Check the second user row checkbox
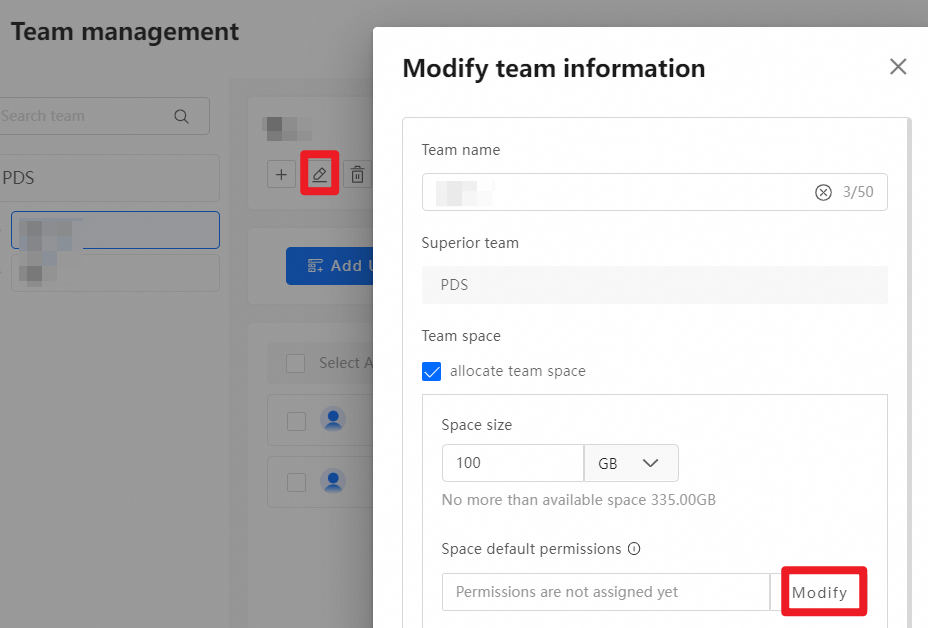This screenshot has width=928, height=628. [296, 482]
